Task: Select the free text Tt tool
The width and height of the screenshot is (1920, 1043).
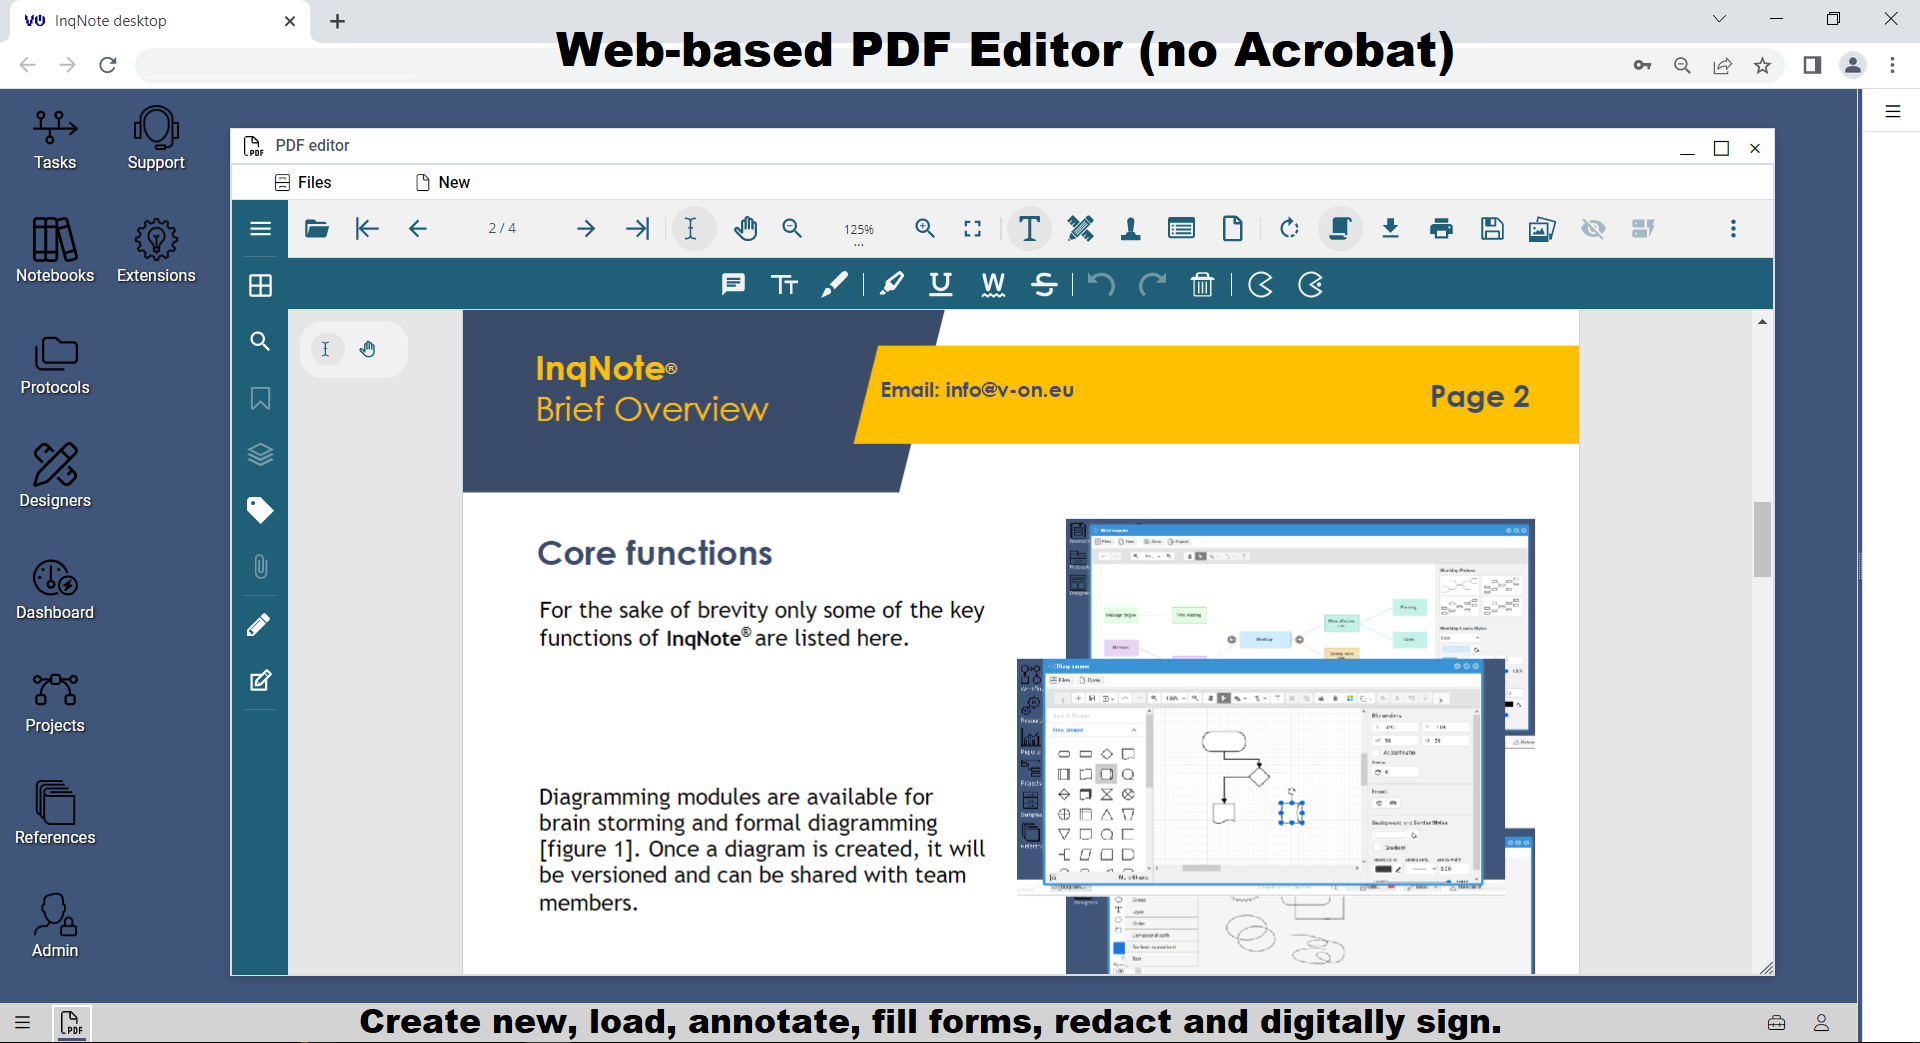Action: pos(785,285)
